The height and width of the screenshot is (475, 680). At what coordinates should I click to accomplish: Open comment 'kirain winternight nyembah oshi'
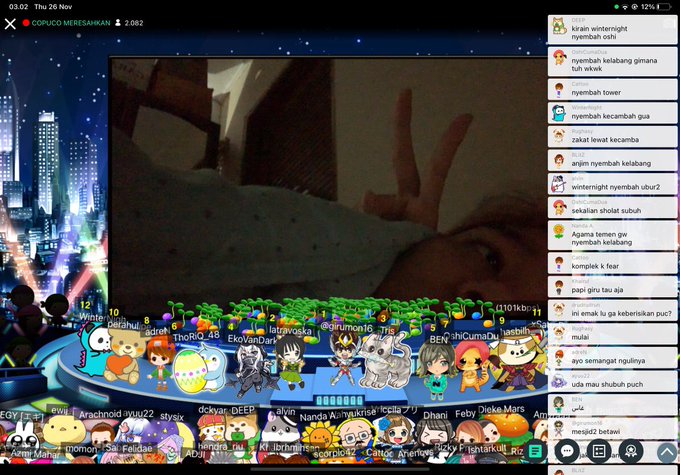[x=612, y=29]
